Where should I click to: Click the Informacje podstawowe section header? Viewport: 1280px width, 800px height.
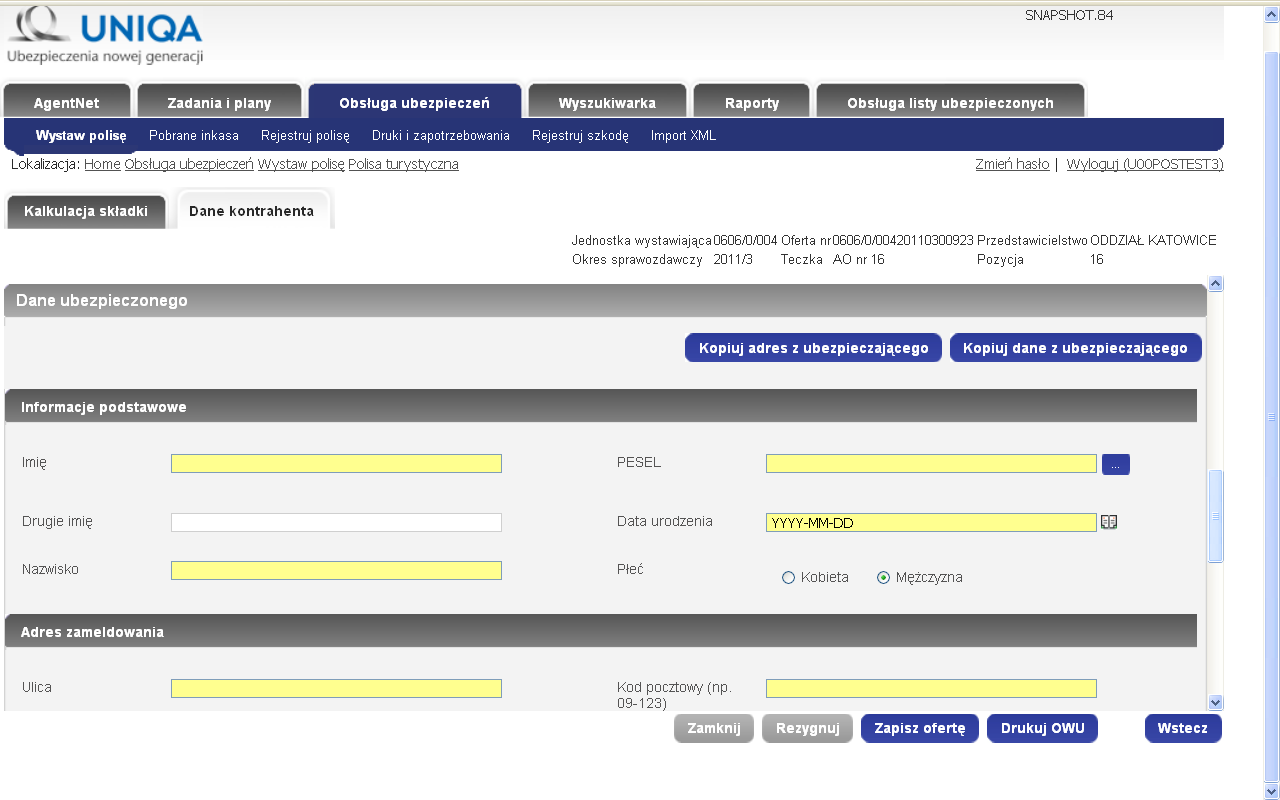[x=601, y=406]
